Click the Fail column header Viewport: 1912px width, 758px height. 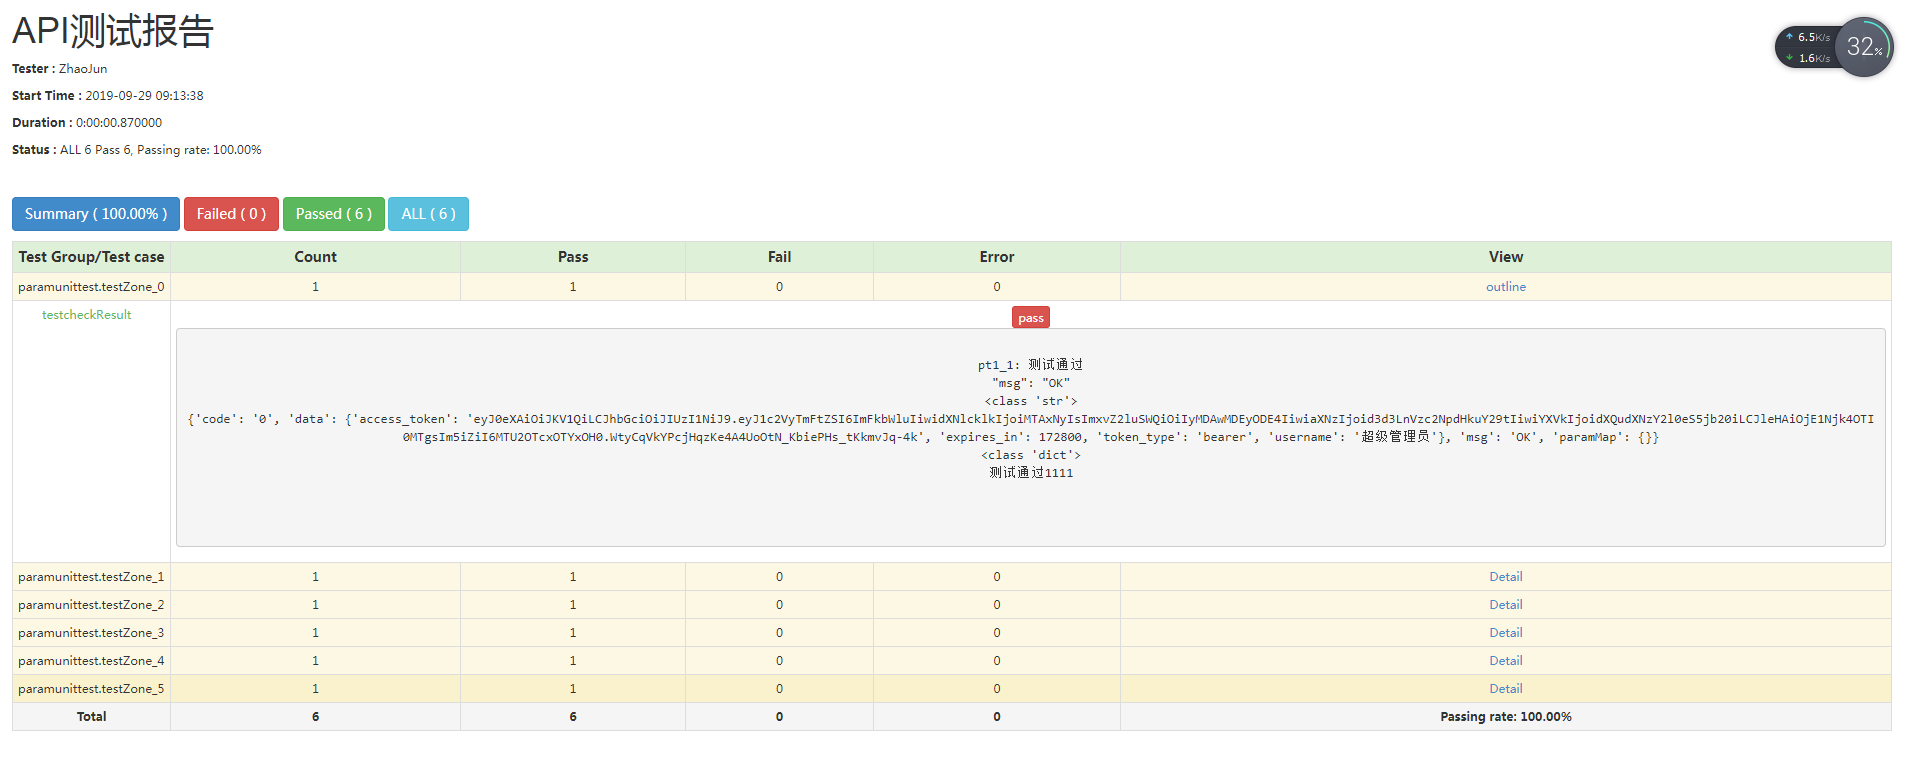coord(779,257)
